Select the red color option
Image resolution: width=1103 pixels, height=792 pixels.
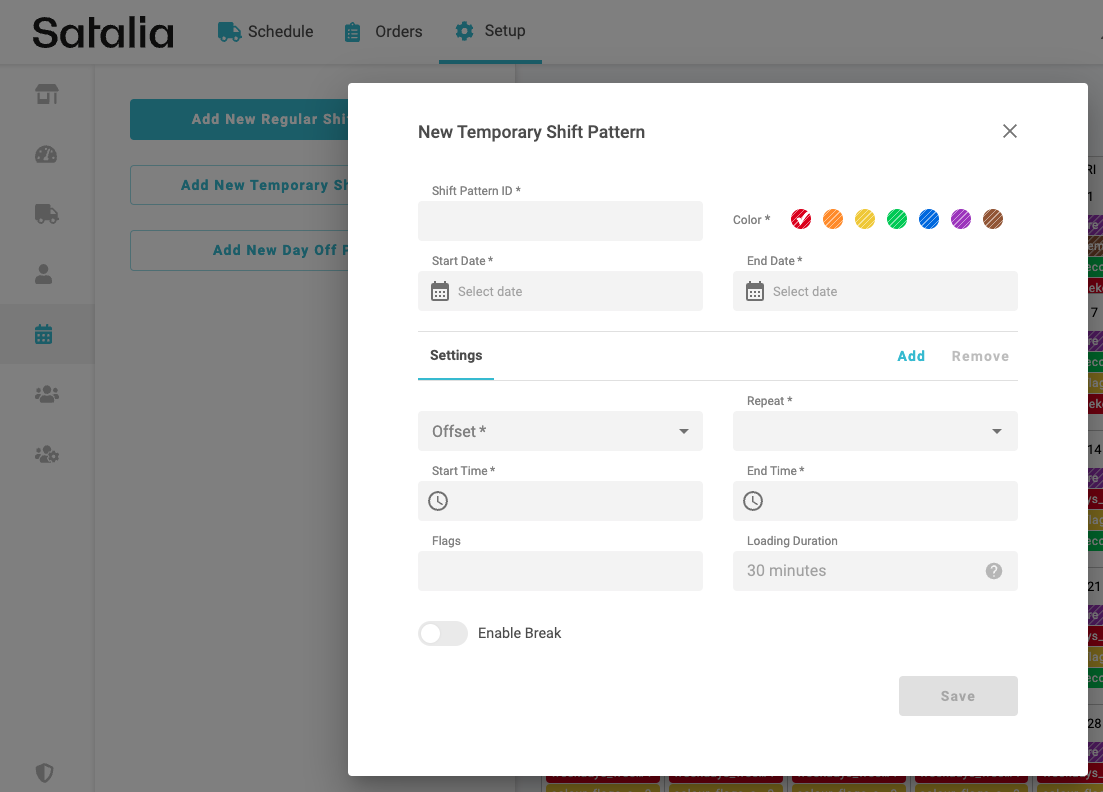801,219
